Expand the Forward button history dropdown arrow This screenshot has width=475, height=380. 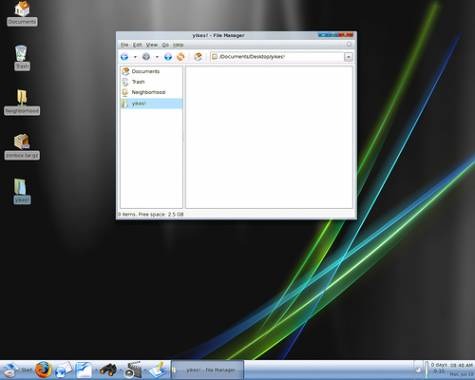click(x=157, y=57)
